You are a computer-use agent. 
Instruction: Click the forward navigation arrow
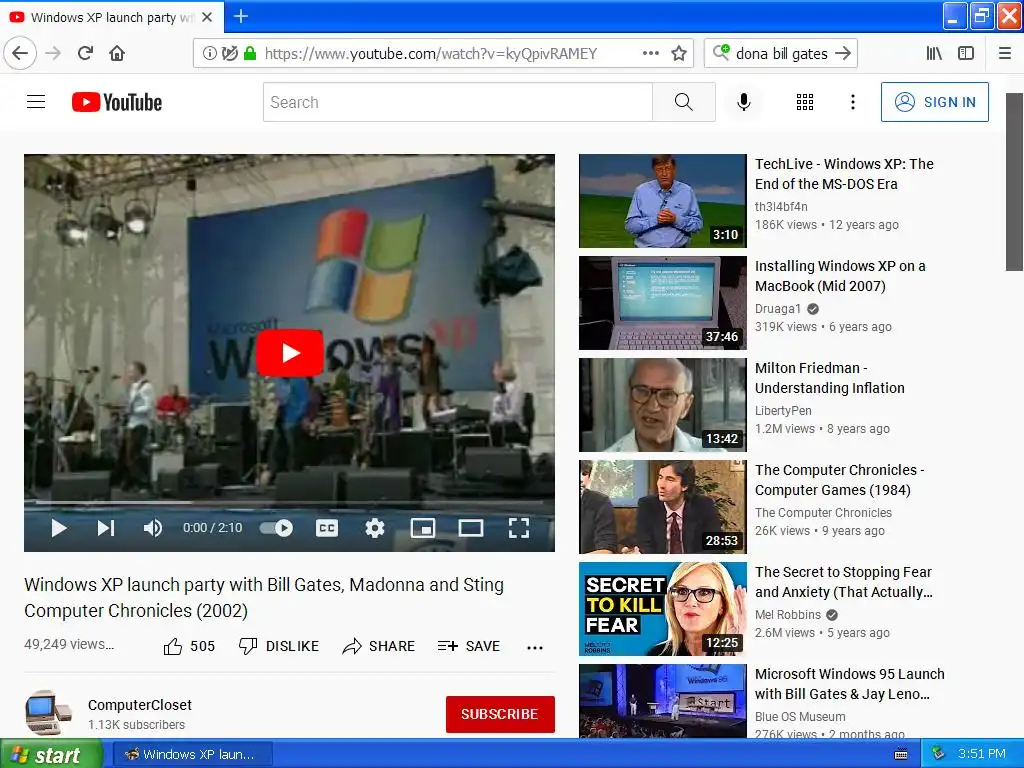(53, 53)
